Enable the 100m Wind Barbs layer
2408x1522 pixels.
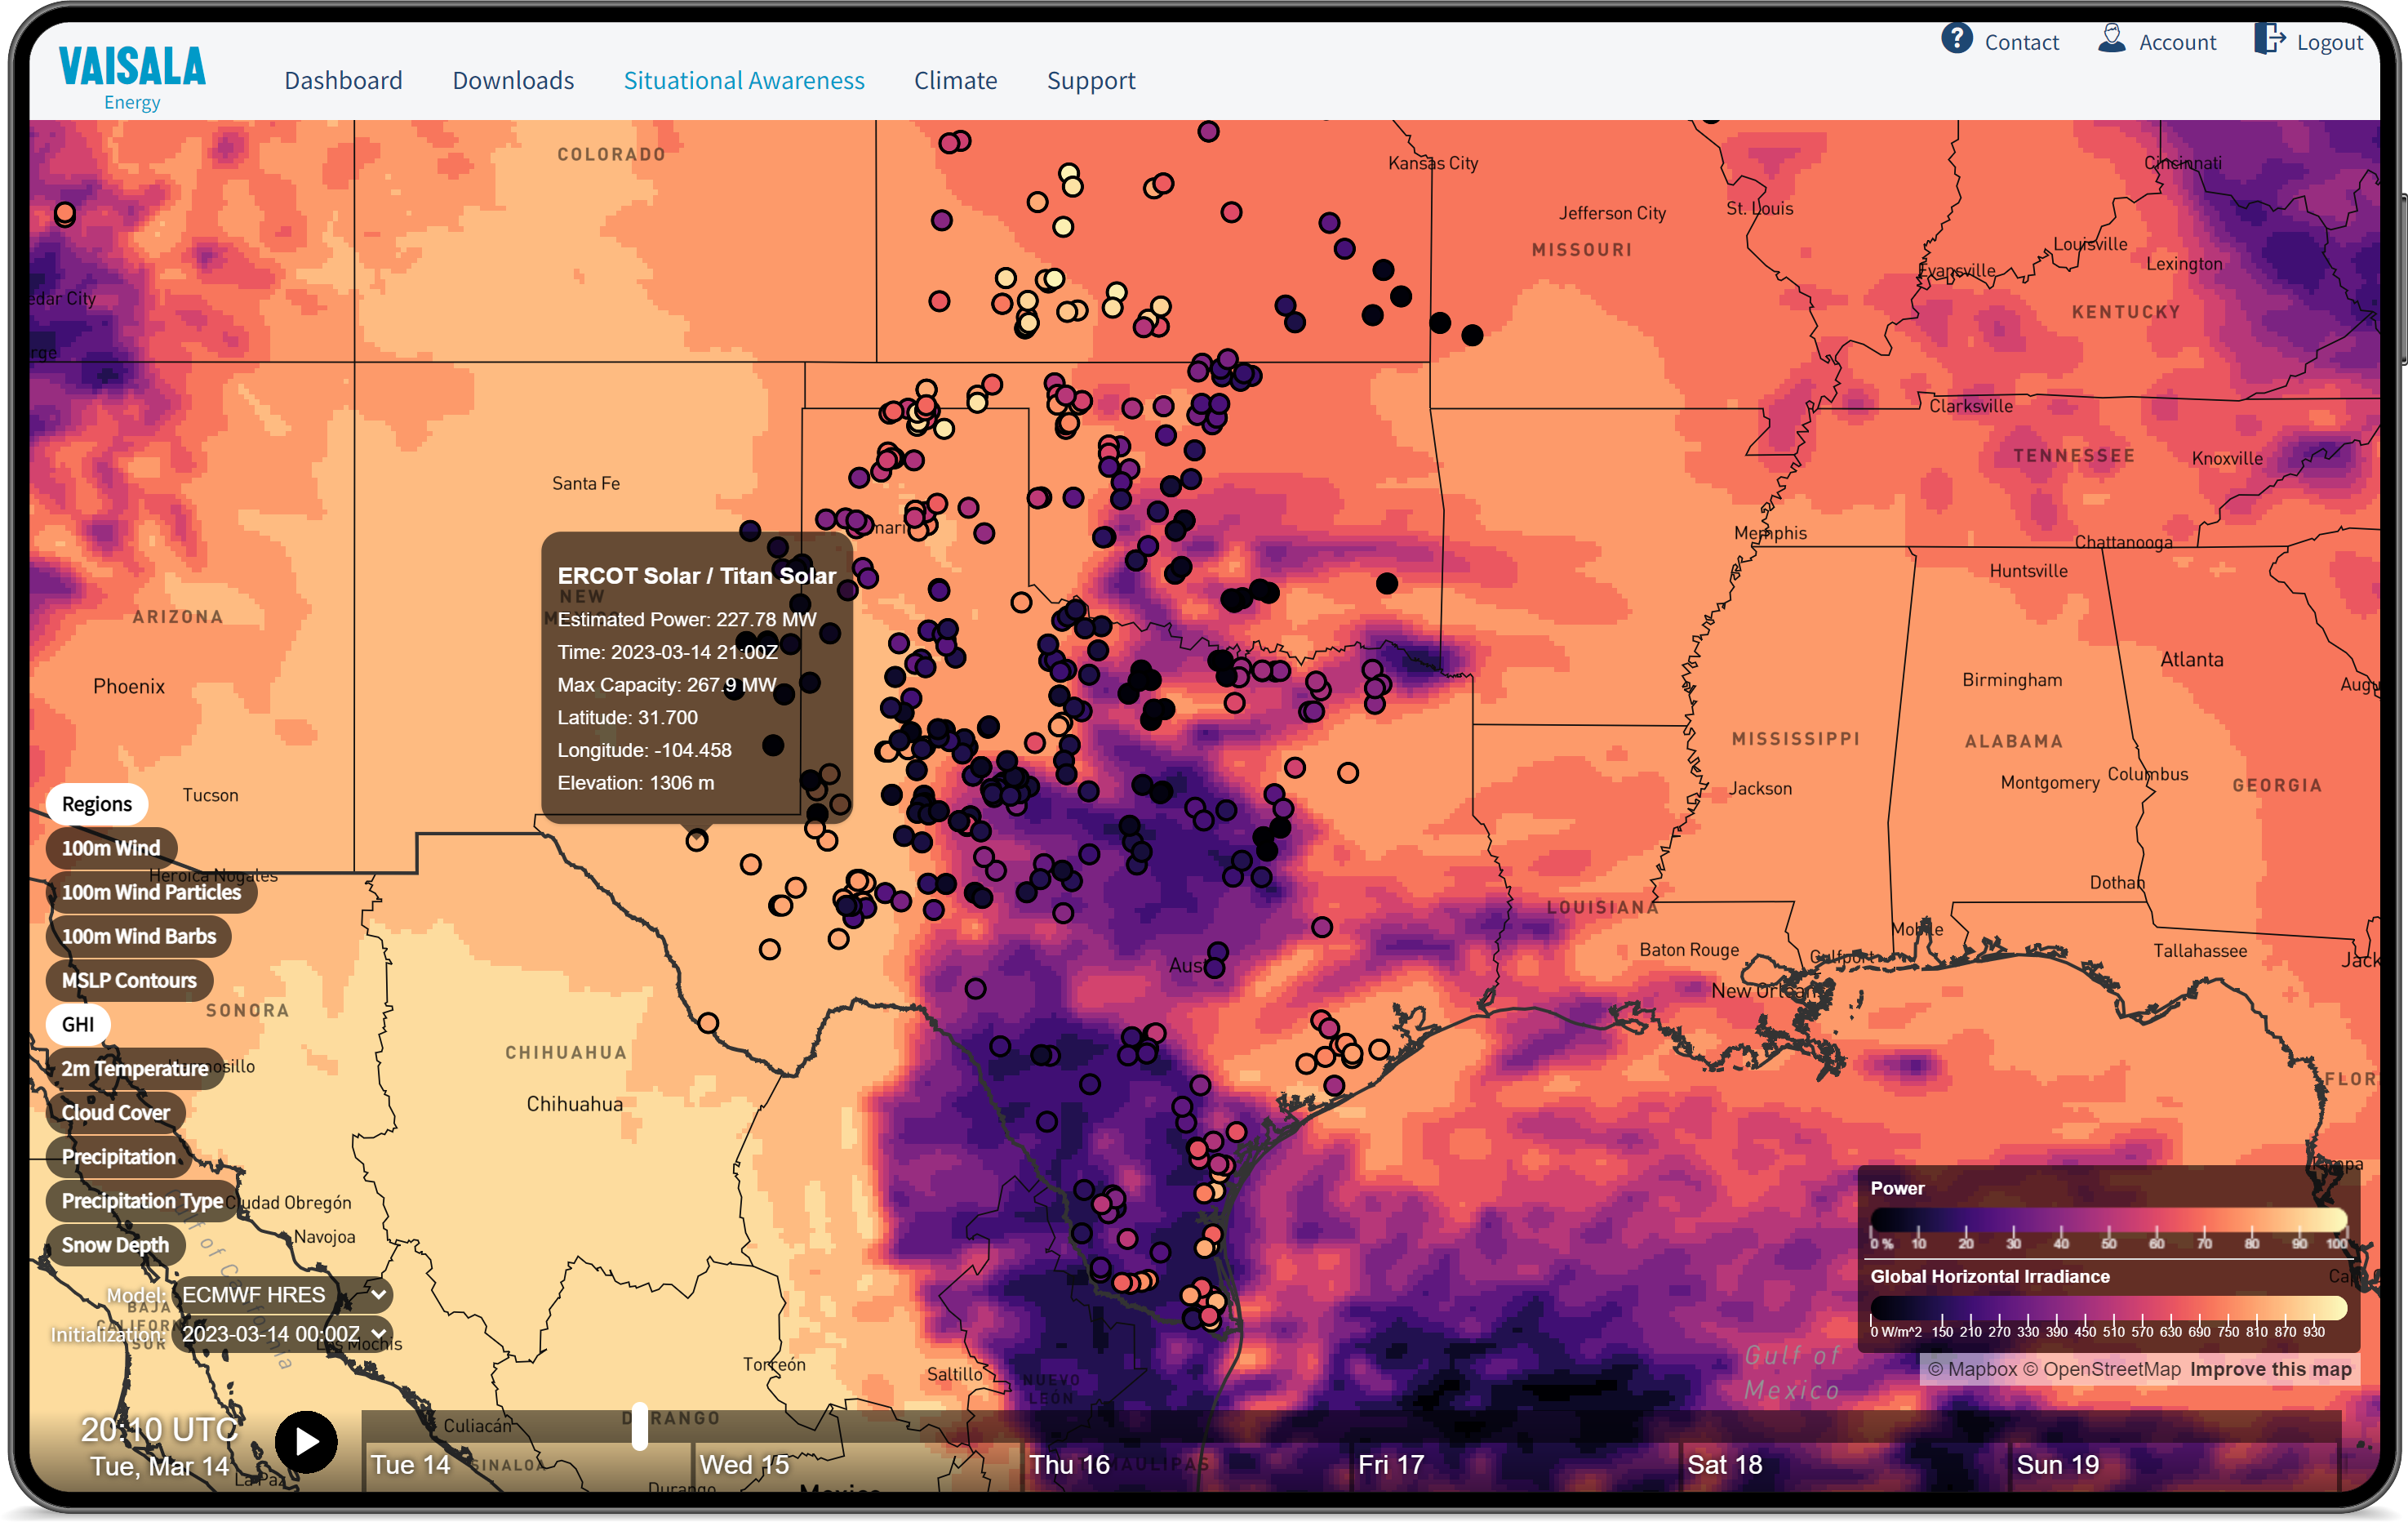138,936
